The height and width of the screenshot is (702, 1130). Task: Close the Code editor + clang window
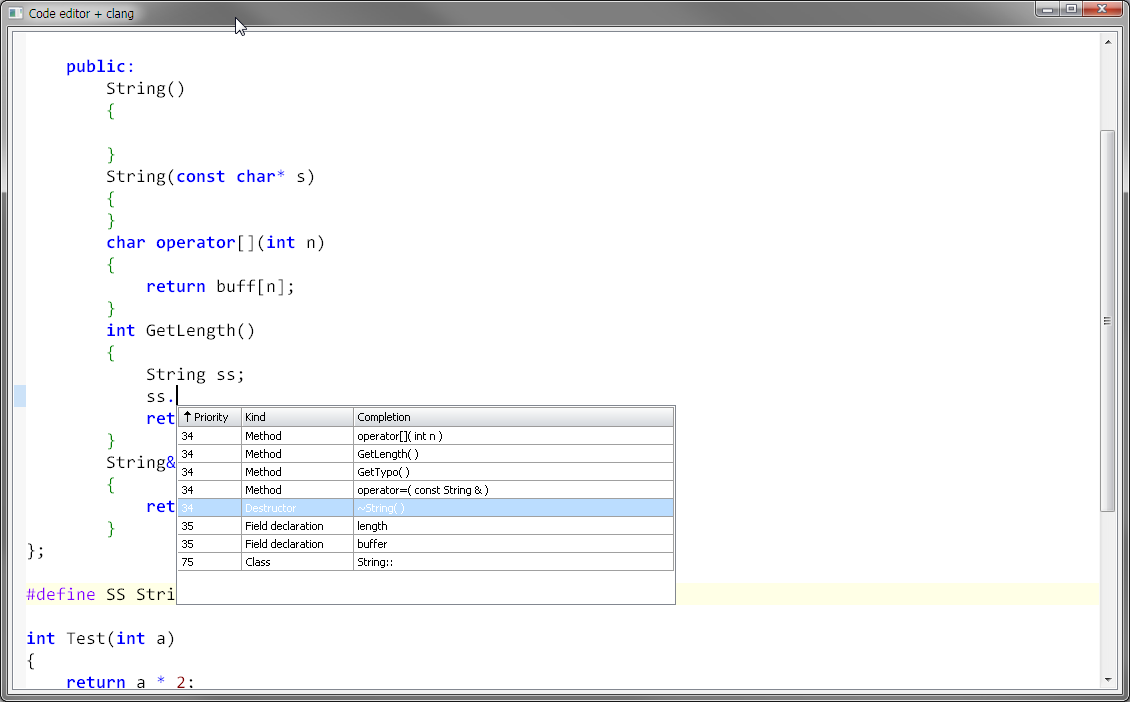click(x=1104, y=9)
